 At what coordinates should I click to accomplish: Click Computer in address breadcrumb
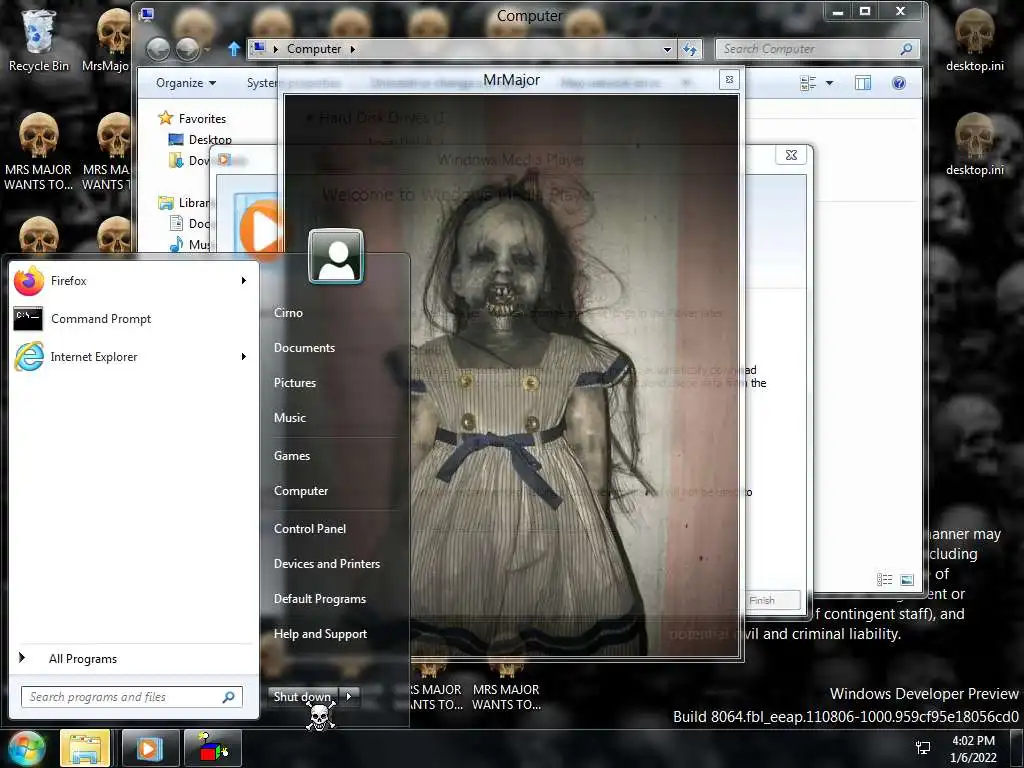click(313, 49)
